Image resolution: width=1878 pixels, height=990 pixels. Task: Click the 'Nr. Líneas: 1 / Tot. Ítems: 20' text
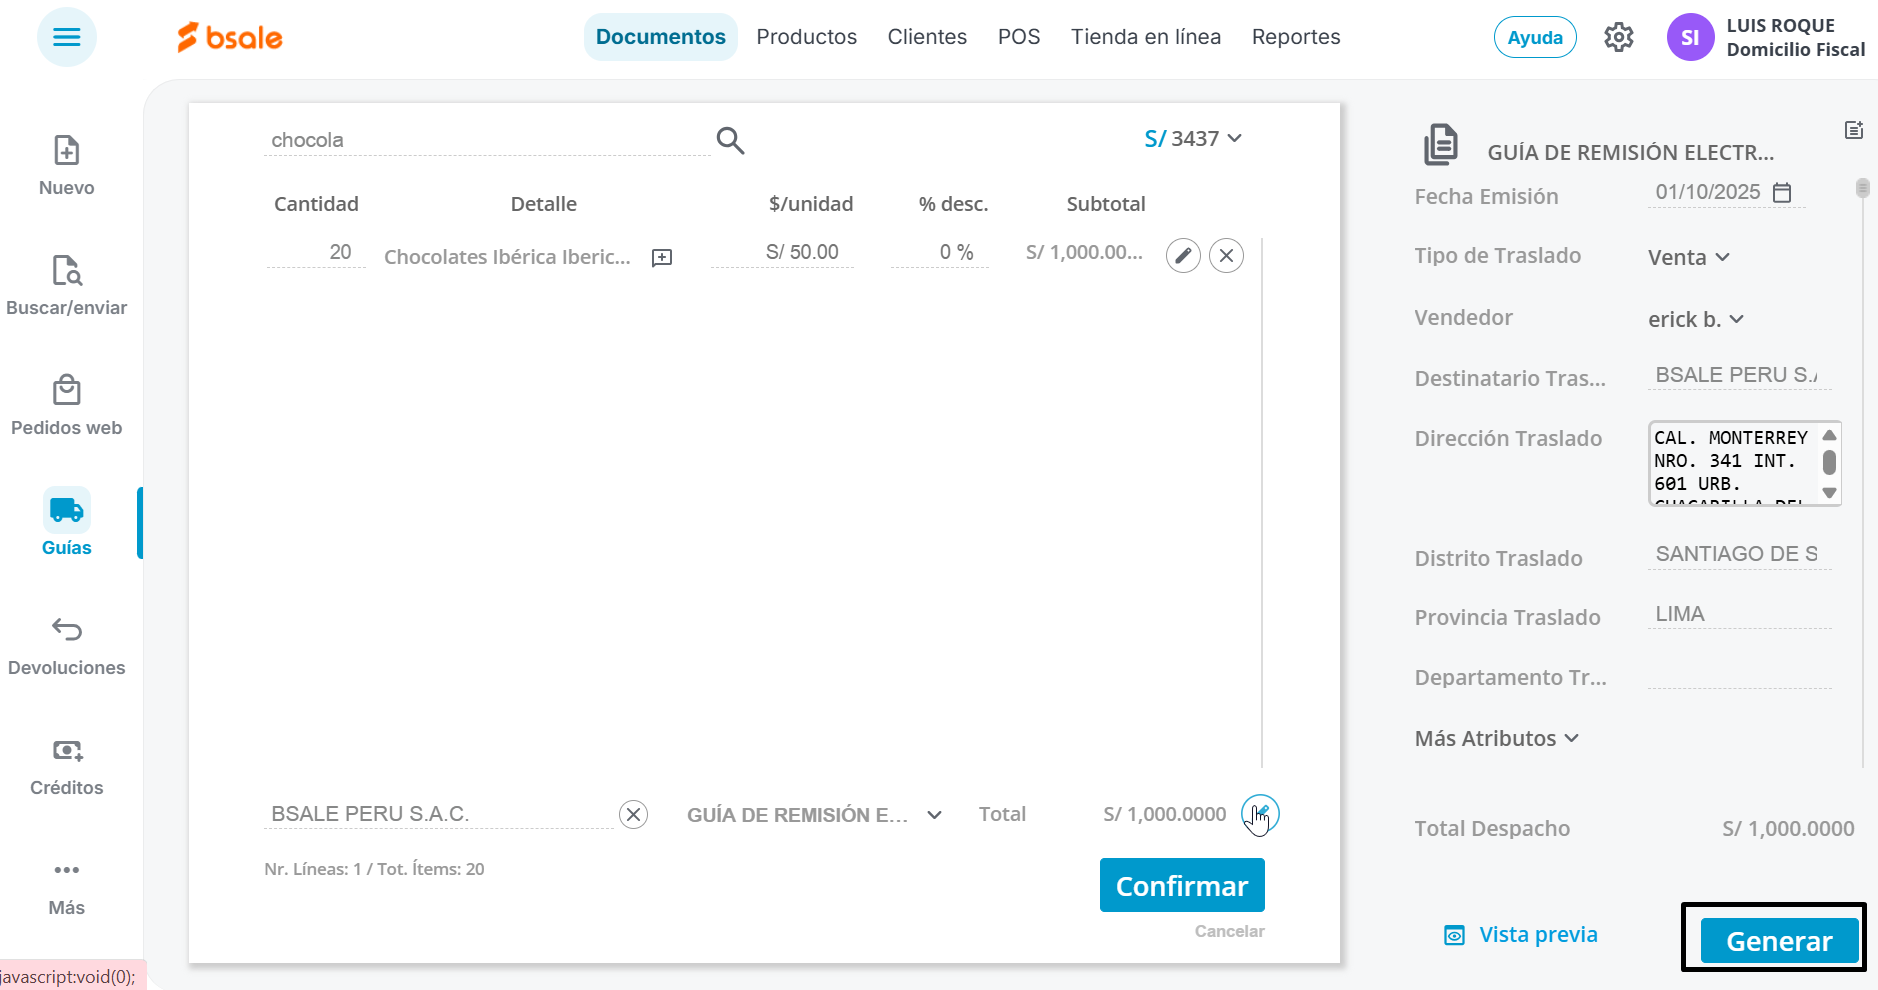click(374, 869)
